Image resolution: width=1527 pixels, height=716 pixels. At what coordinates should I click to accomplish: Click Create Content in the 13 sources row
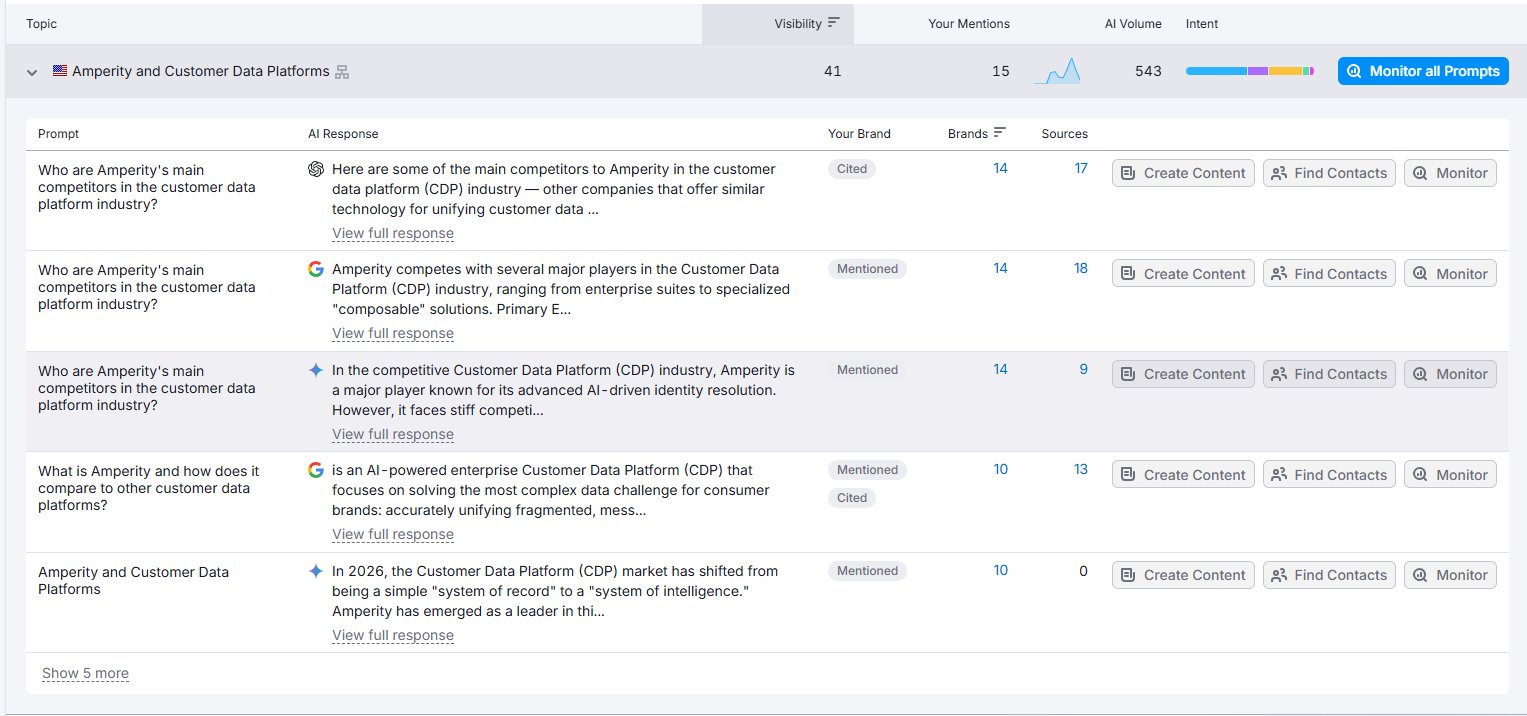pyautogui.click(x=1183, y=475)
